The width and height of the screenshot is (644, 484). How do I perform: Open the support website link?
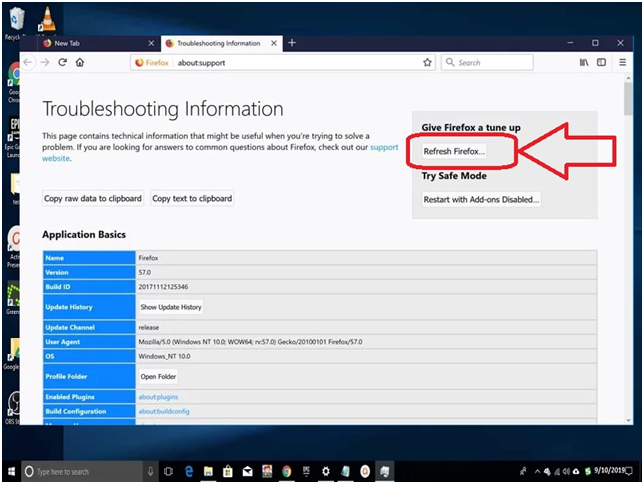(384, 147)
